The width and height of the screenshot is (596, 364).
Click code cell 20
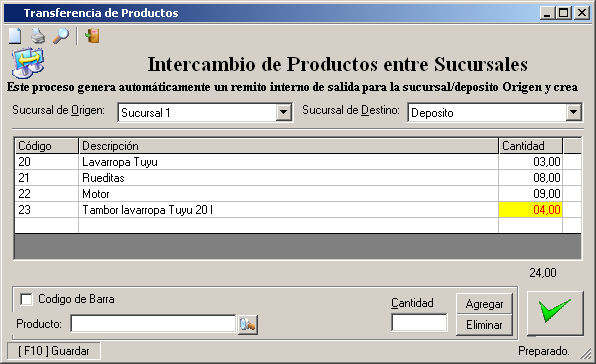pyautogui.click(x=46, y=162)
